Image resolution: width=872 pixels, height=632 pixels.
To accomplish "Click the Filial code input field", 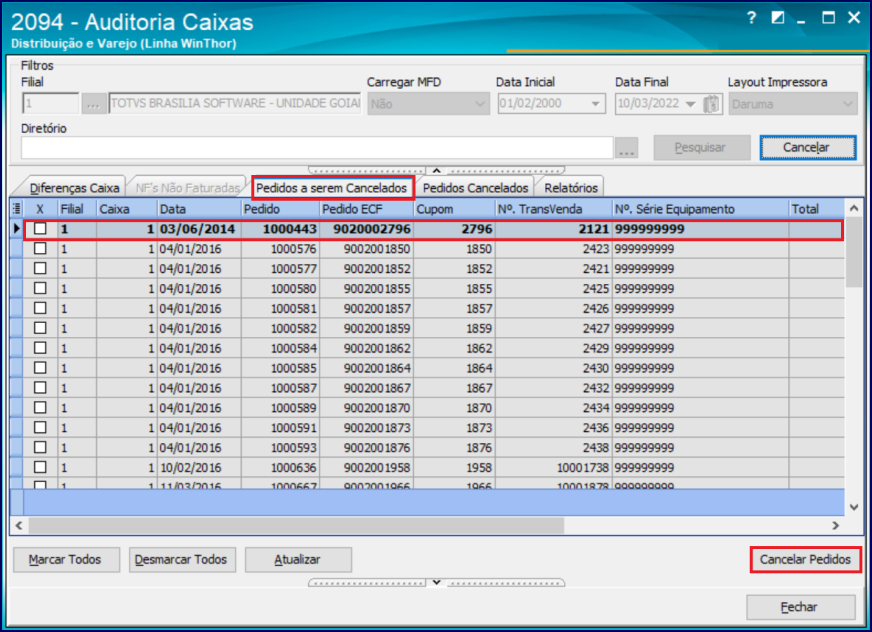I will (50, 104).
